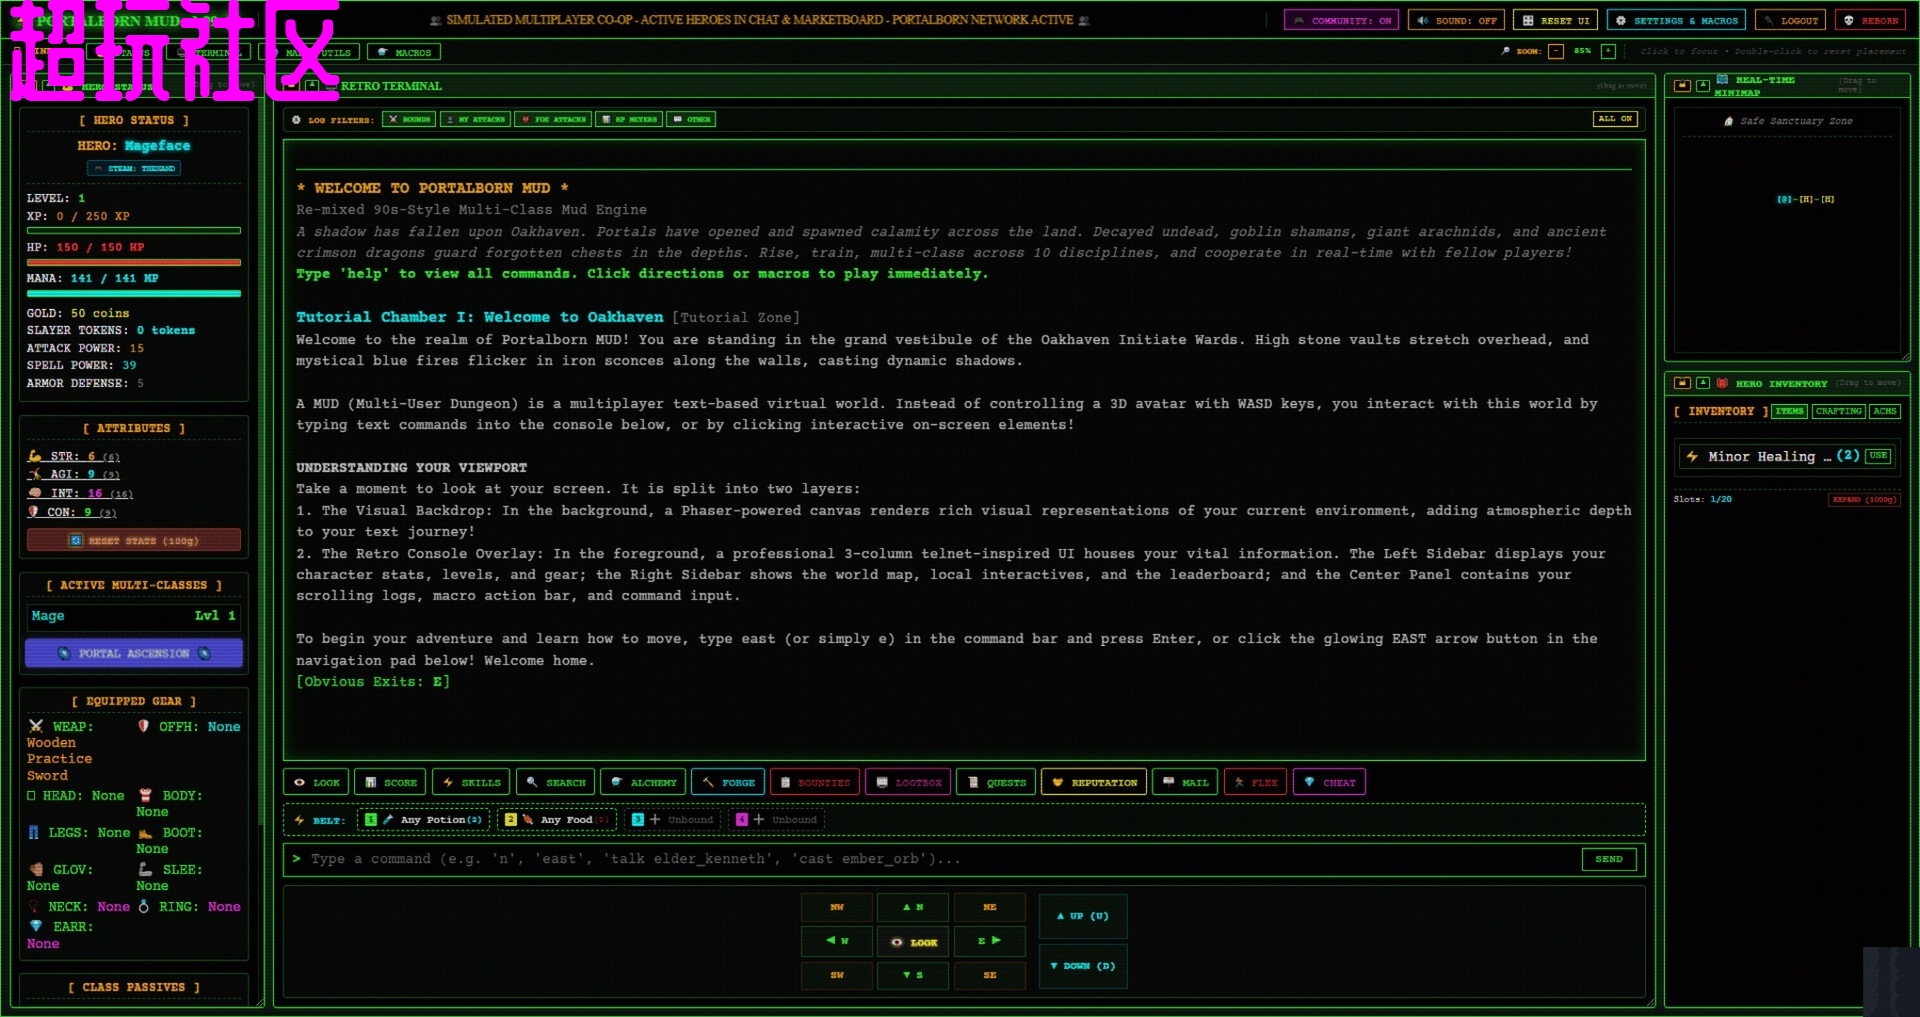Open the Quests action button
The image size is (1920, 1017).
click(996, 782)
